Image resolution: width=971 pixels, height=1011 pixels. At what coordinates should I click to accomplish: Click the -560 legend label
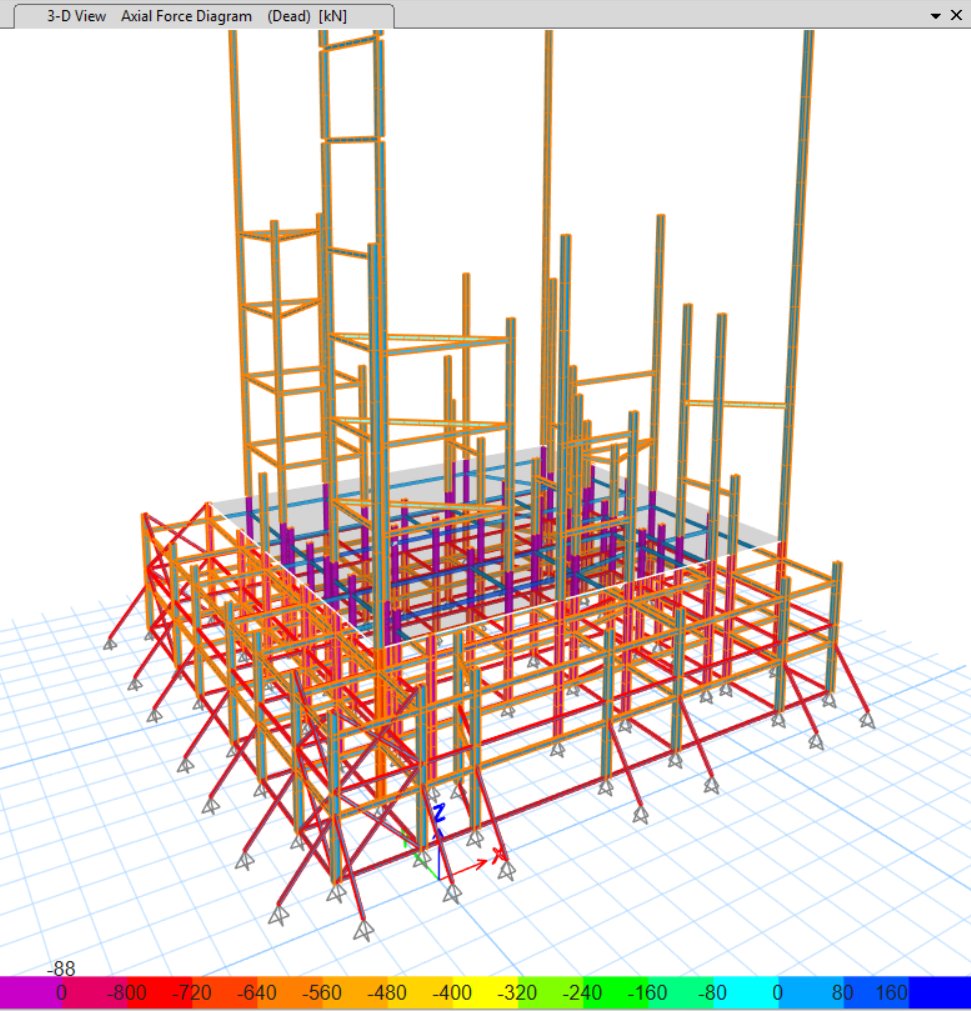click(321, 992)
